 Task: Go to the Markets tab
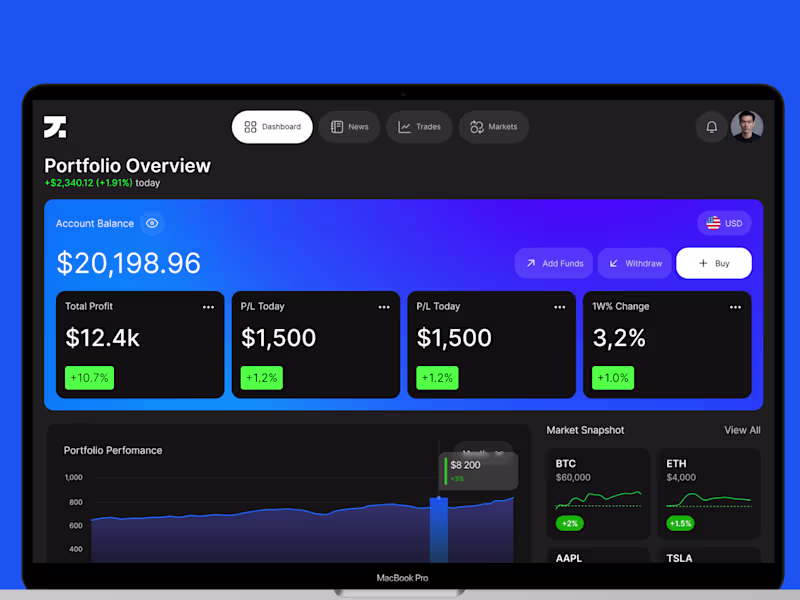(x=493, y=127)
